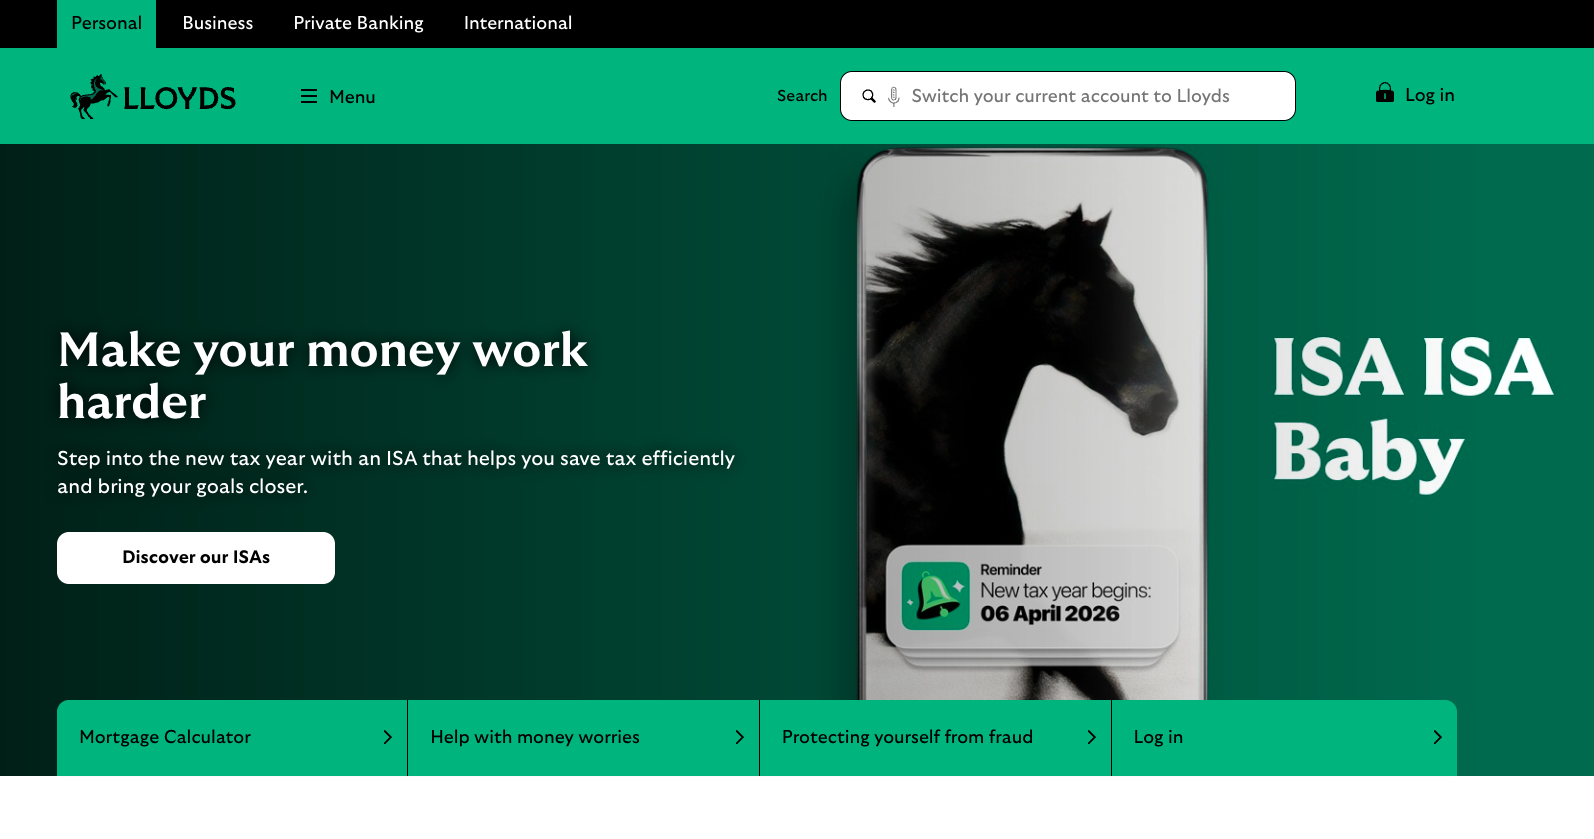This screenshot has width=1594, height=839.
Task: Click the green bell reminder icon
Action: pos(936,596)
